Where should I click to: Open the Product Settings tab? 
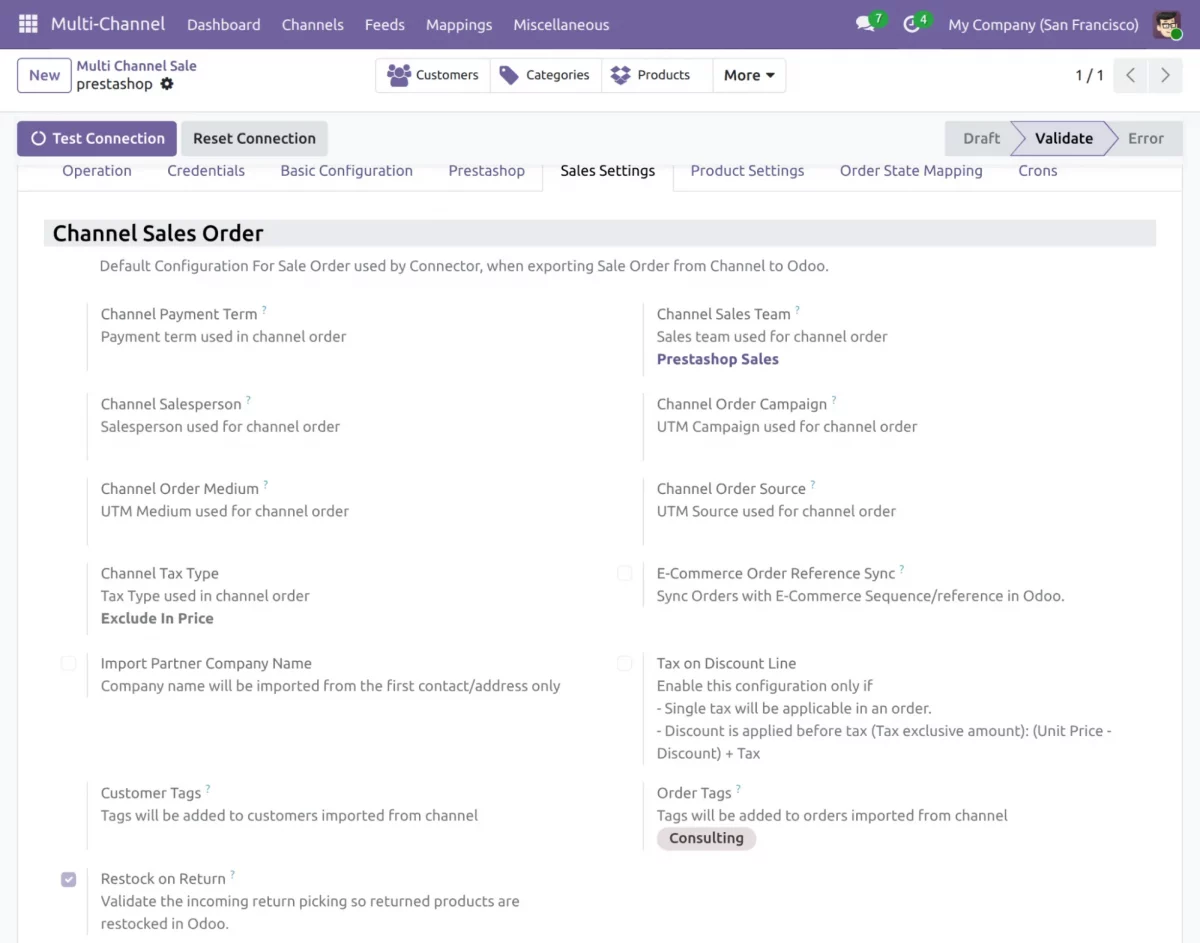[x=747, y=171]
